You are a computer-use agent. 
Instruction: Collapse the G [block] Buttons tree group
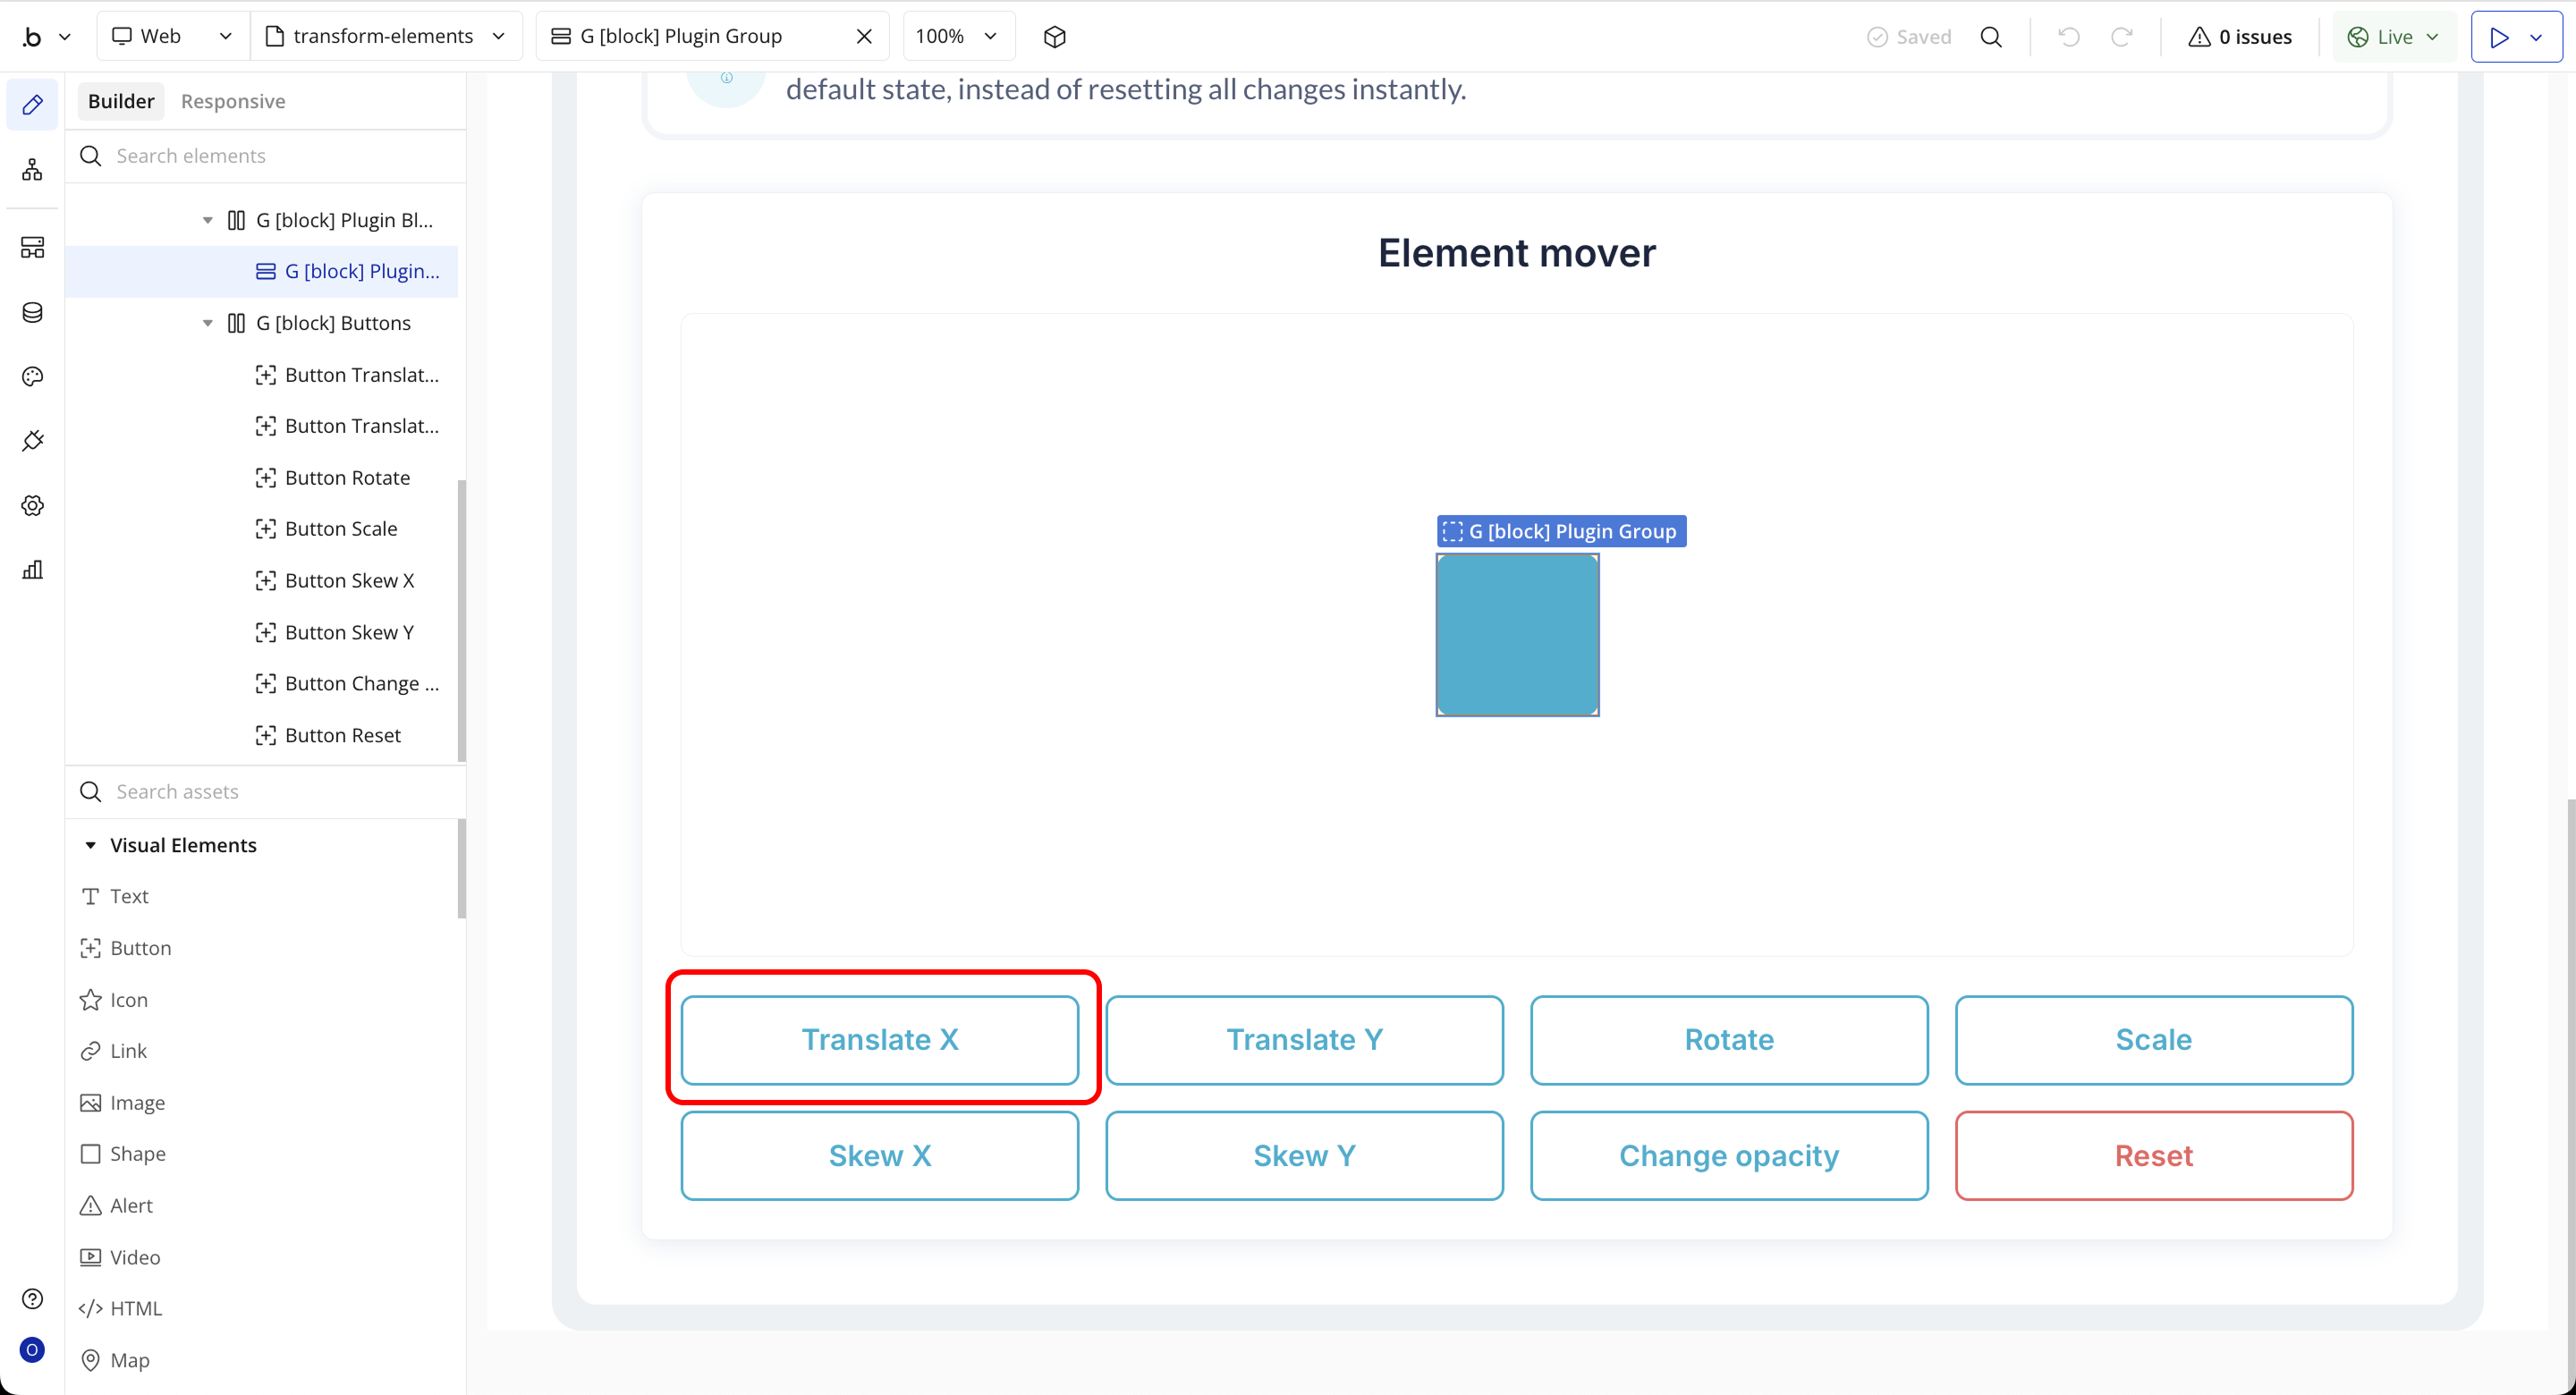pos(208,323)
